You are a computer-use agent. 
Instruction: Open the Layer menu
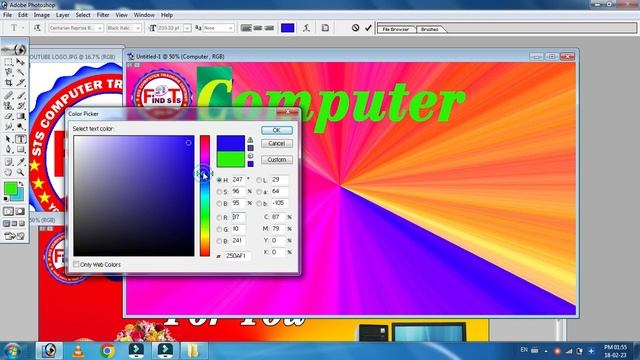point(62,15)
